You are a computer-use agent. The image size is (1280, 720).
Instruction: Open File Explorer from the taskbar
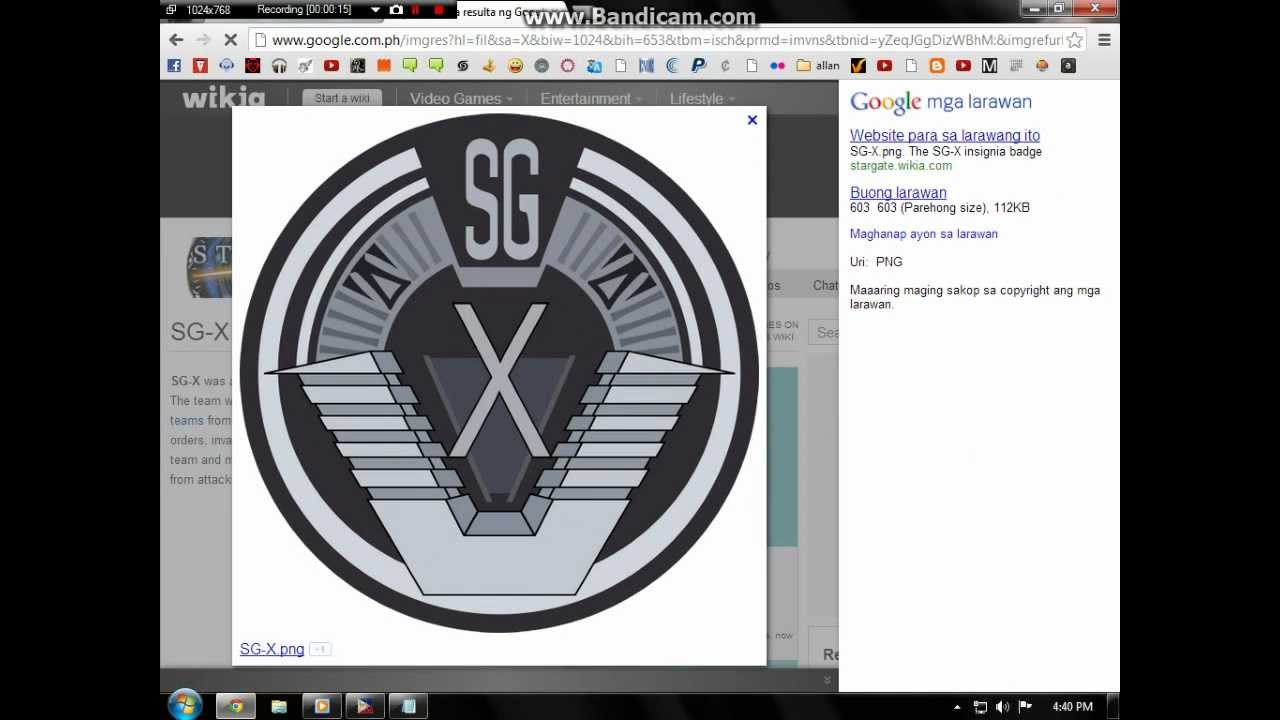279,707
